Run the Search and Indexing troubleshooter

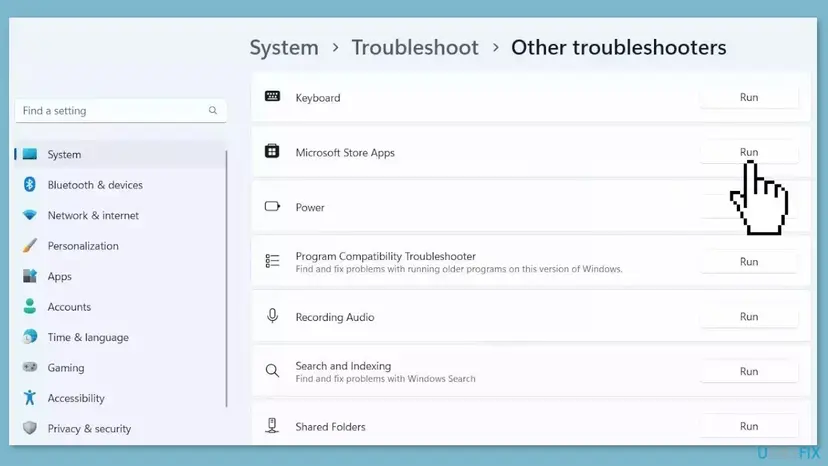[x=749, y=371]
